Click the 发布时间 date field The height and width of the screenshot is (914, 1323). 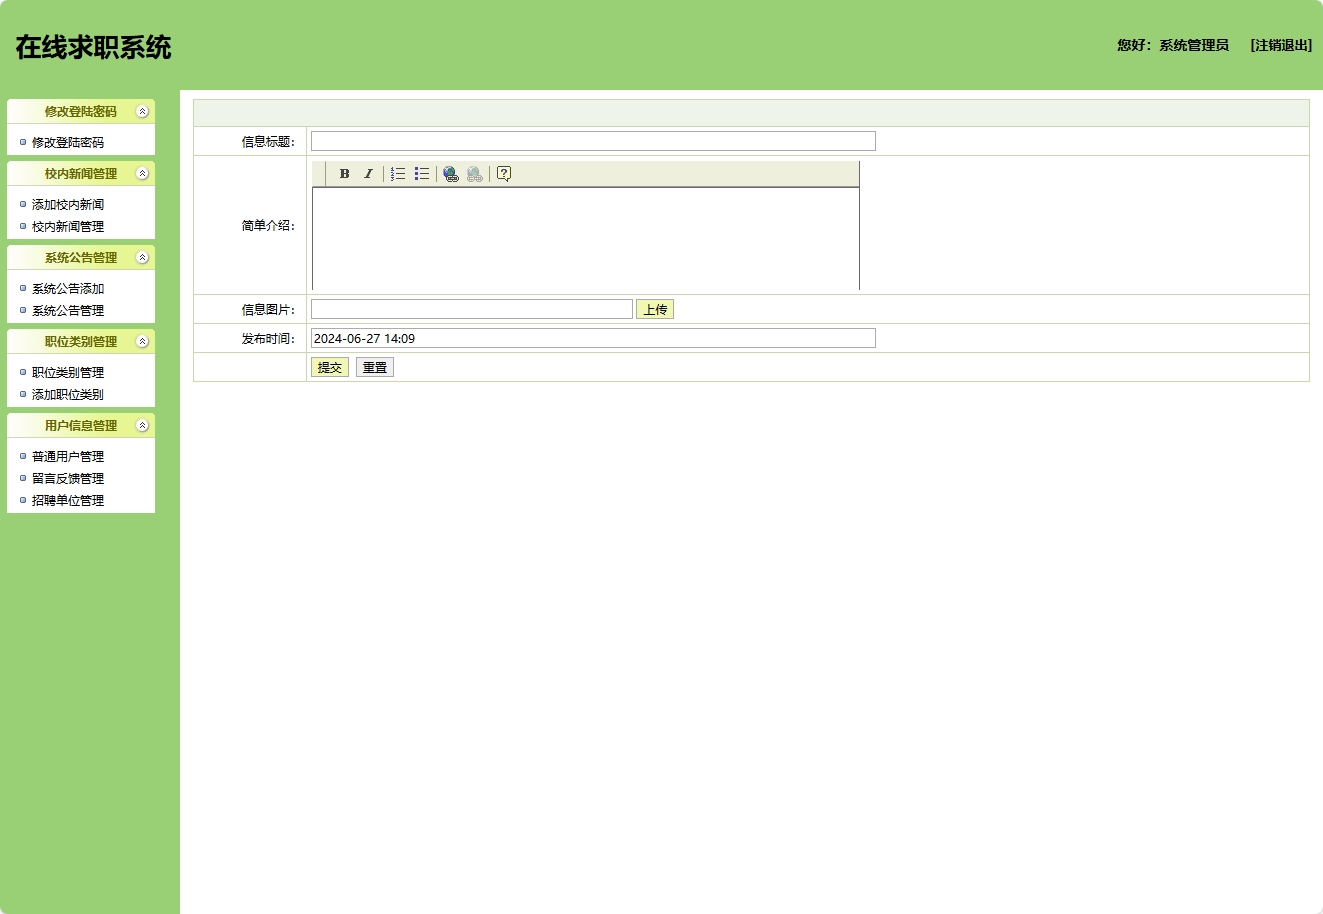pyautogui.click(x=593, y=338)
